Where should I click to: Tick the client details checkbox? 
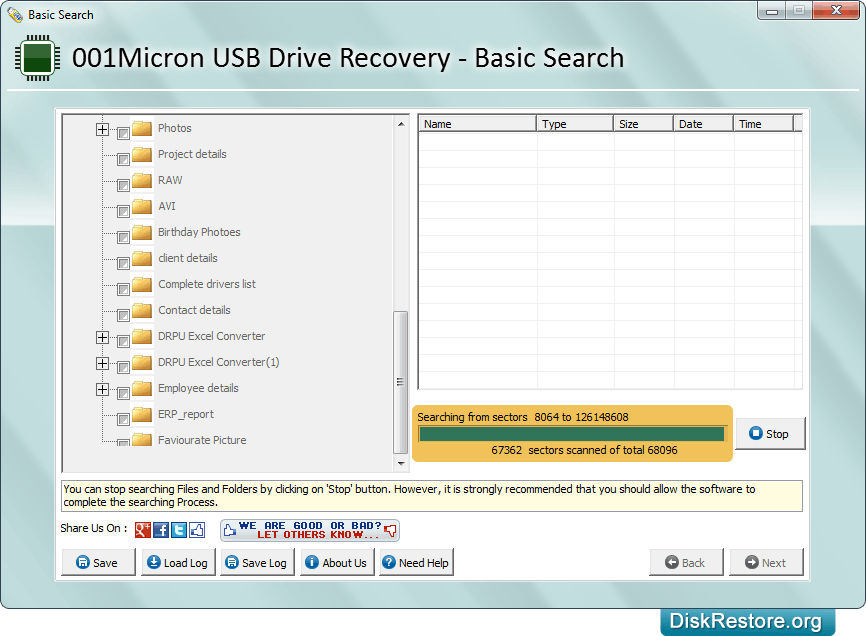(123, 263)
